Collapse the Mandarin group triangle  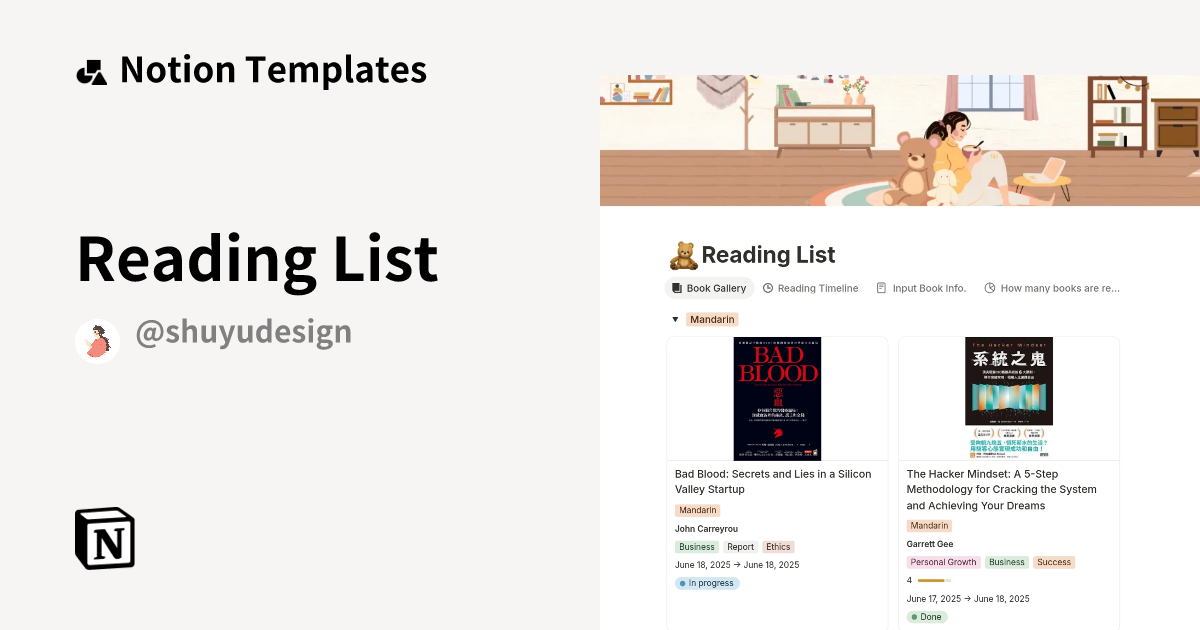[x=675, y=319]
